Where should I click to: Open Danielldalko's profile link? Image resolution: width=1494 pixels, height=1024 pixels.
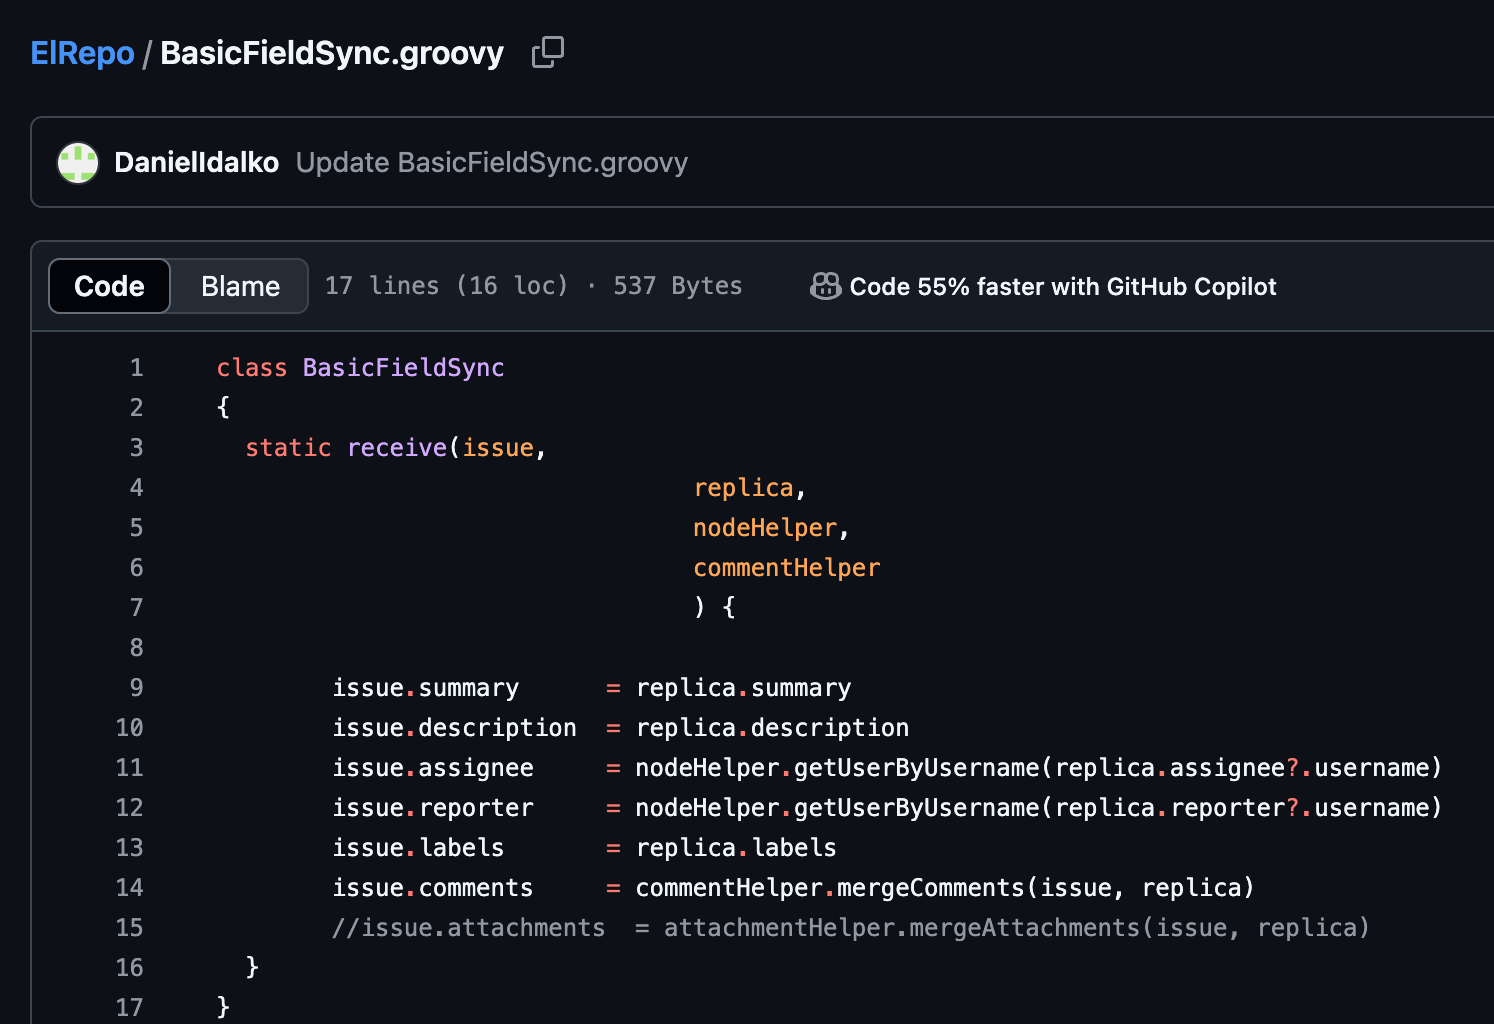point(197,163)
